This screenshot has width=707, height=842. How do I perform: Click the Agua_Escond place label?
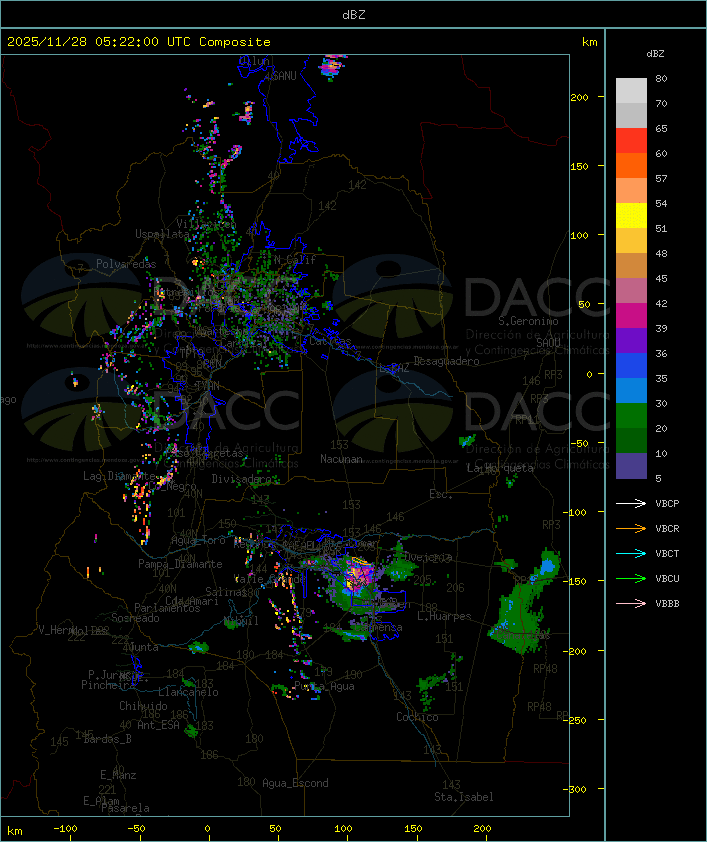pos(295,783)
